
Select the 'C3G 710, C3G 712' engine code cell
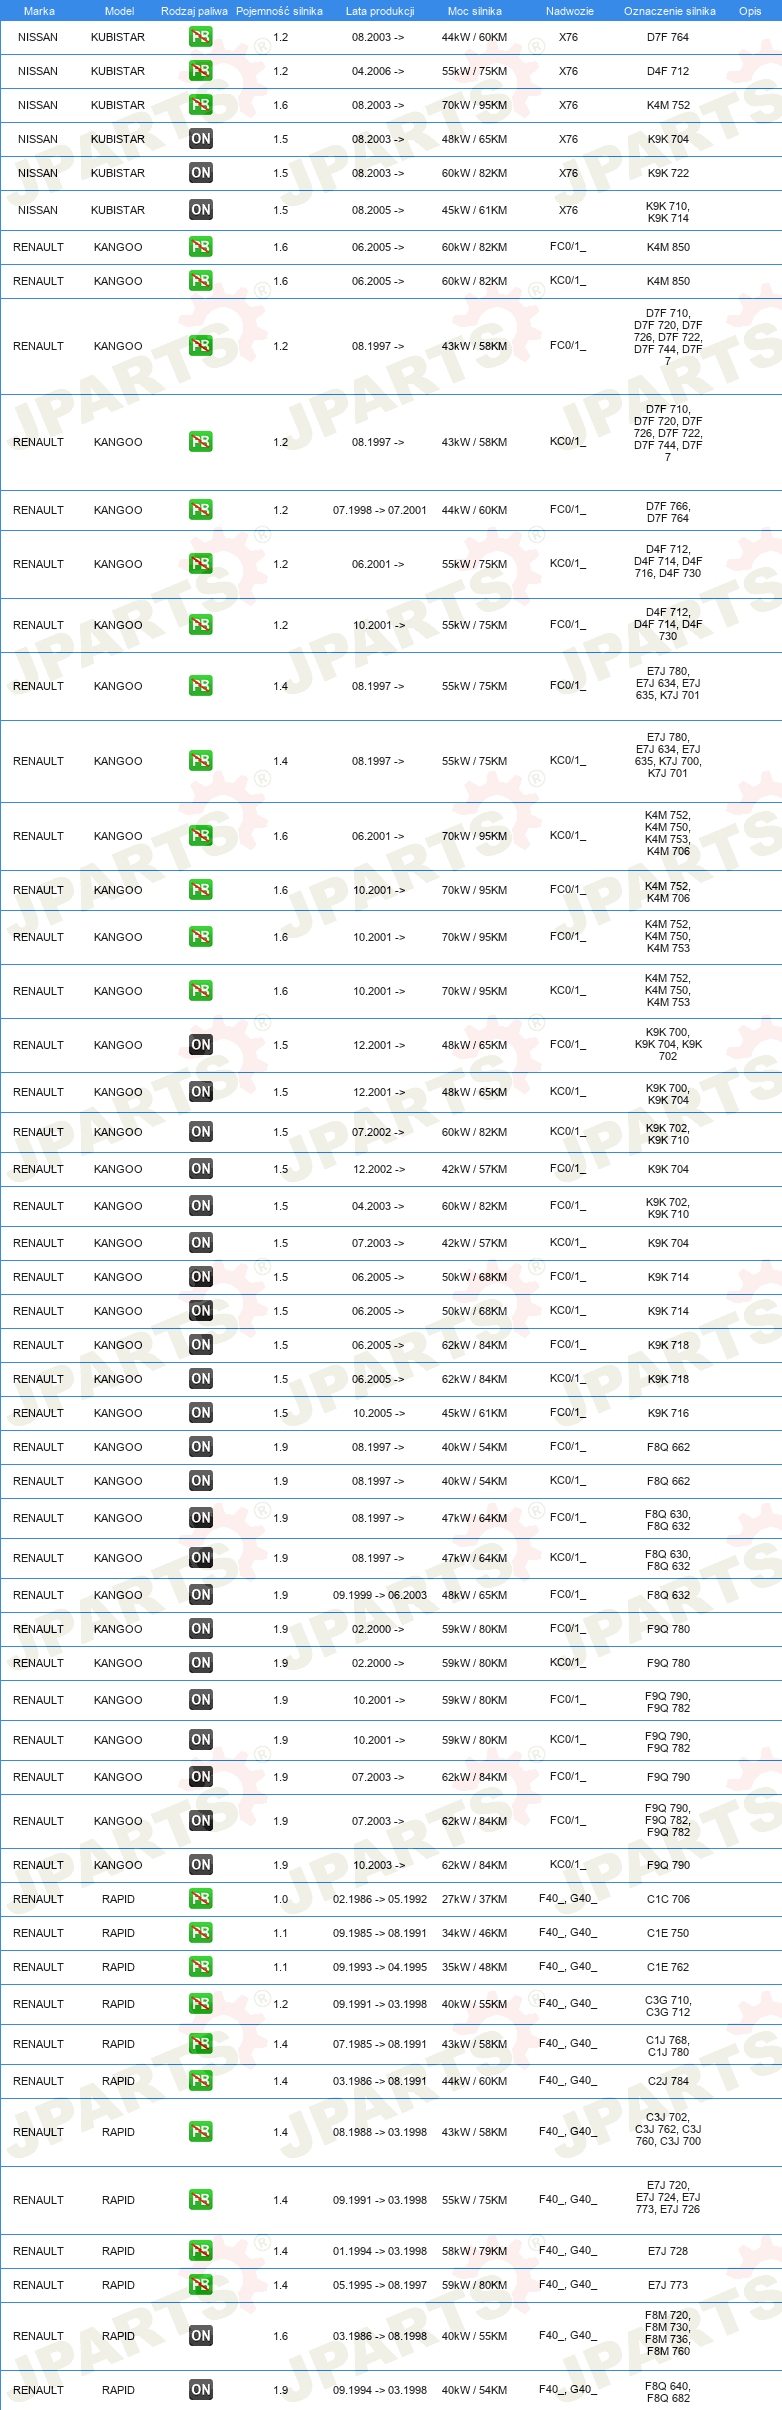pos(668,2006)
